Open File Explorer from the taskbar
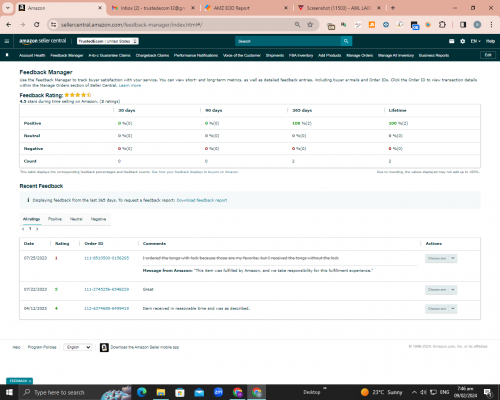The width and height of the screenshot is (500, 400). tap(161, 392)
